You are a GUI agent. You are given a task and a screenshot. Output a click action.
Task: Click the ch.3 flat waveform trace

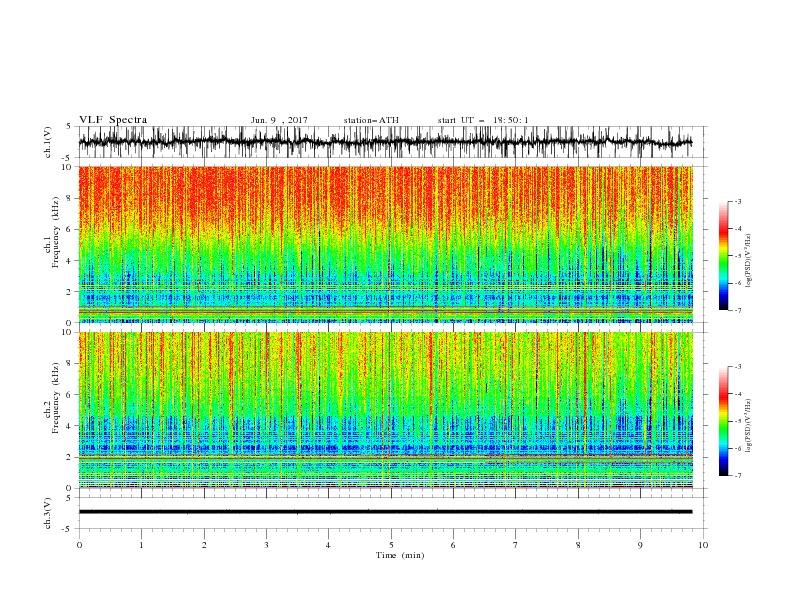[x=385, y=512]
